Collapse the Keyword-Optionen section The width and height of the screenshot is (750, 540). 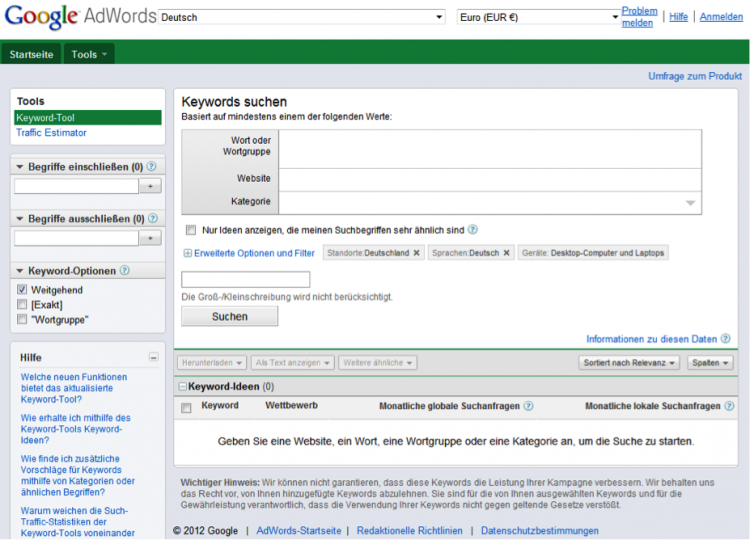point(20,271)
